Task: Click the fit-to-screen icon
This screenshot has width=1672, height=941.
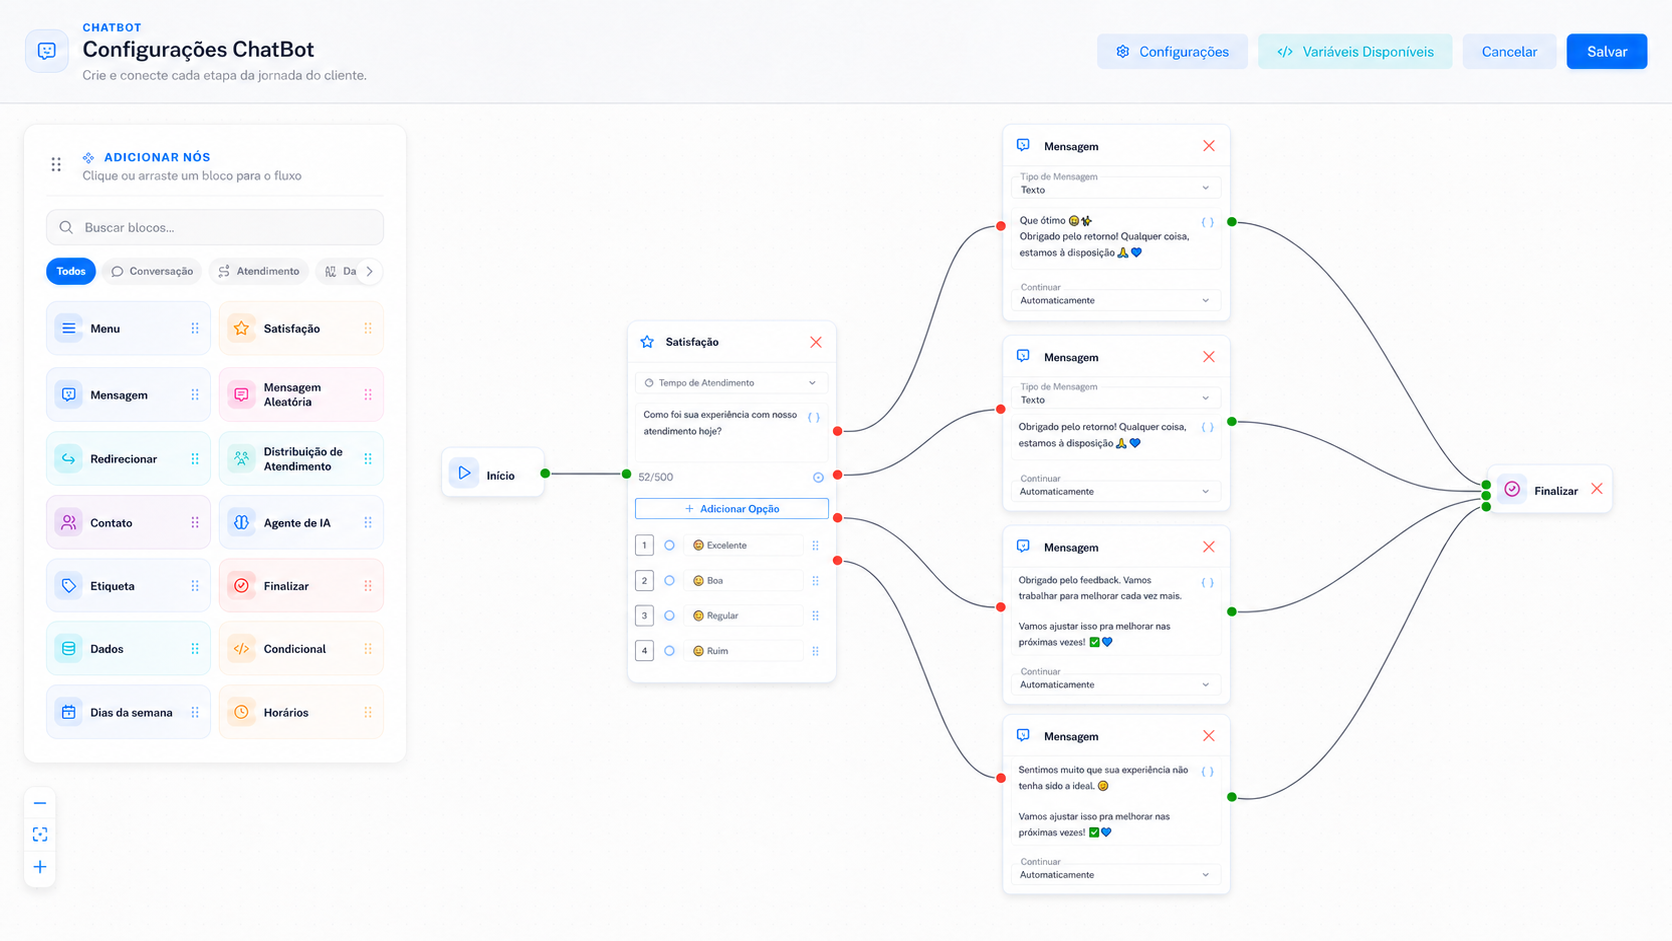Action: pyautogui.click(x=40, y=835)
